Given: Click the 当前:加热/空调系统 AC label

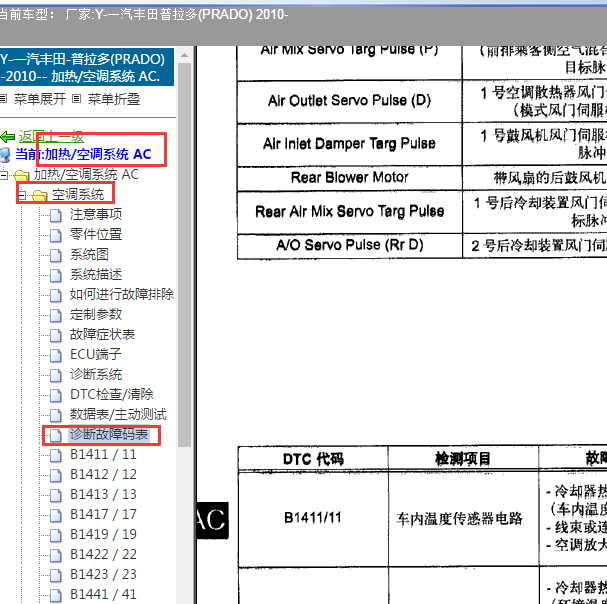Looking at the screenshot, I should pyautogui.click(x=83, y=154).
